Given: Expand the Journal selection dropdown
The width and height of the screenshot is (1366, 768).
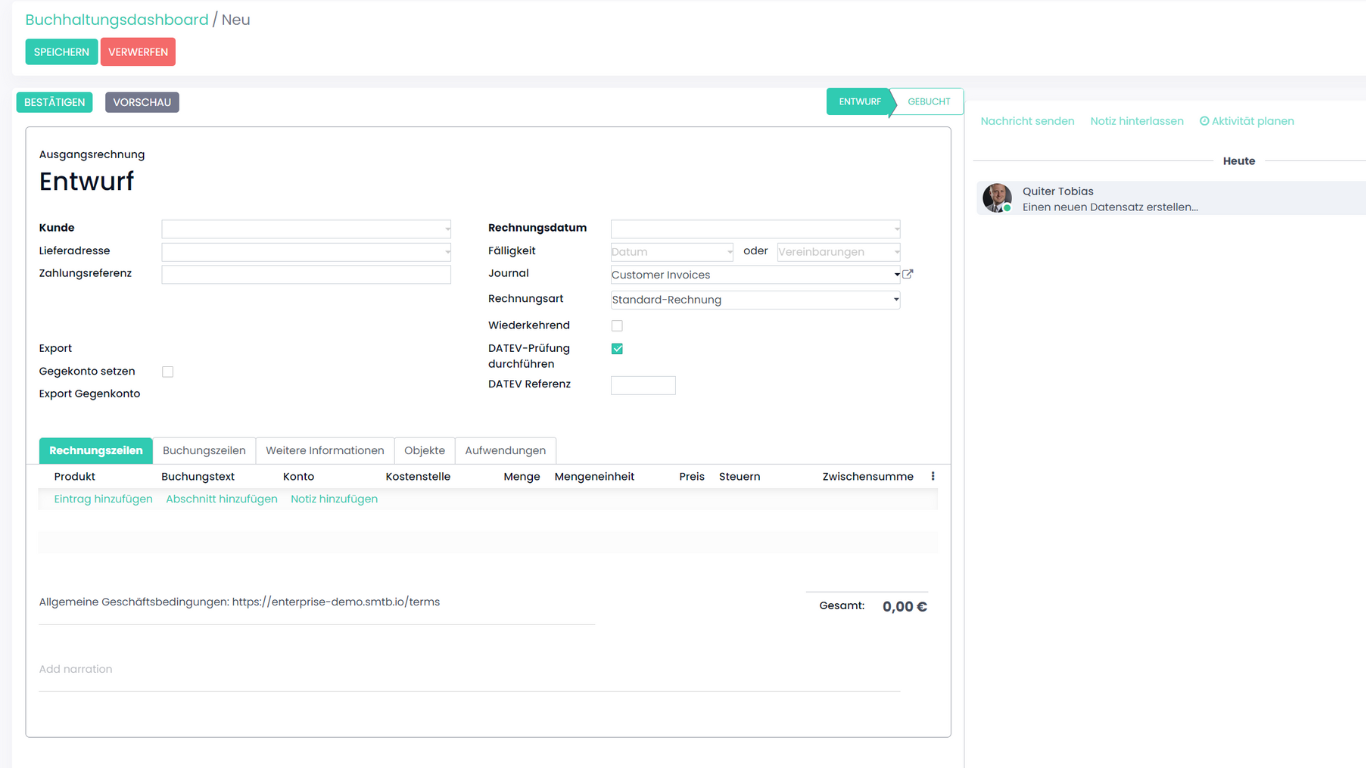Looking at the screenshot, I should [755, 275].
